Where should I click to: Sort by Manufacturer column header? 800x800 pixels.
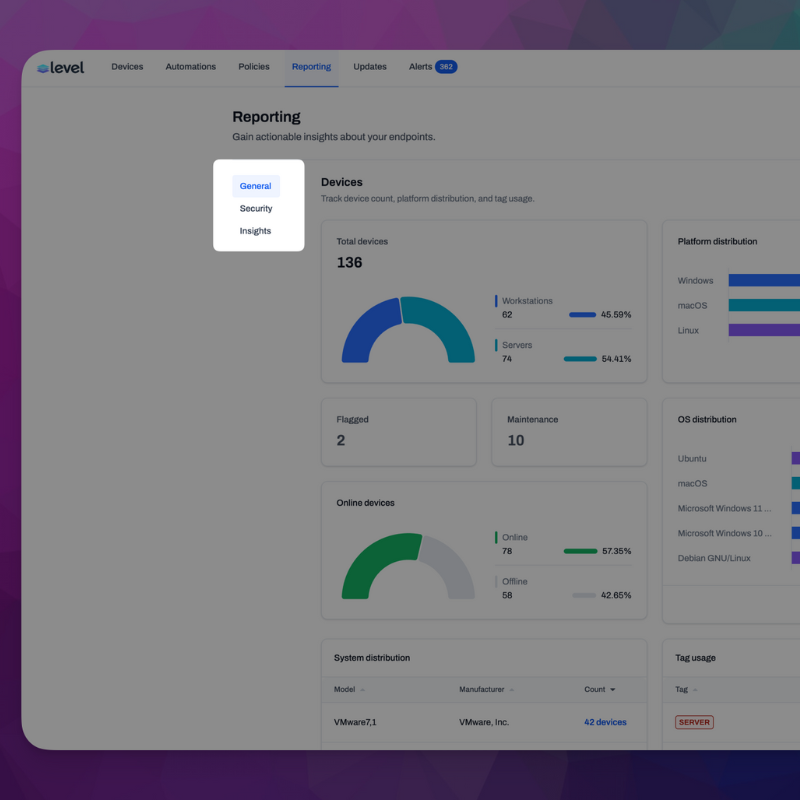coord(486,690)
